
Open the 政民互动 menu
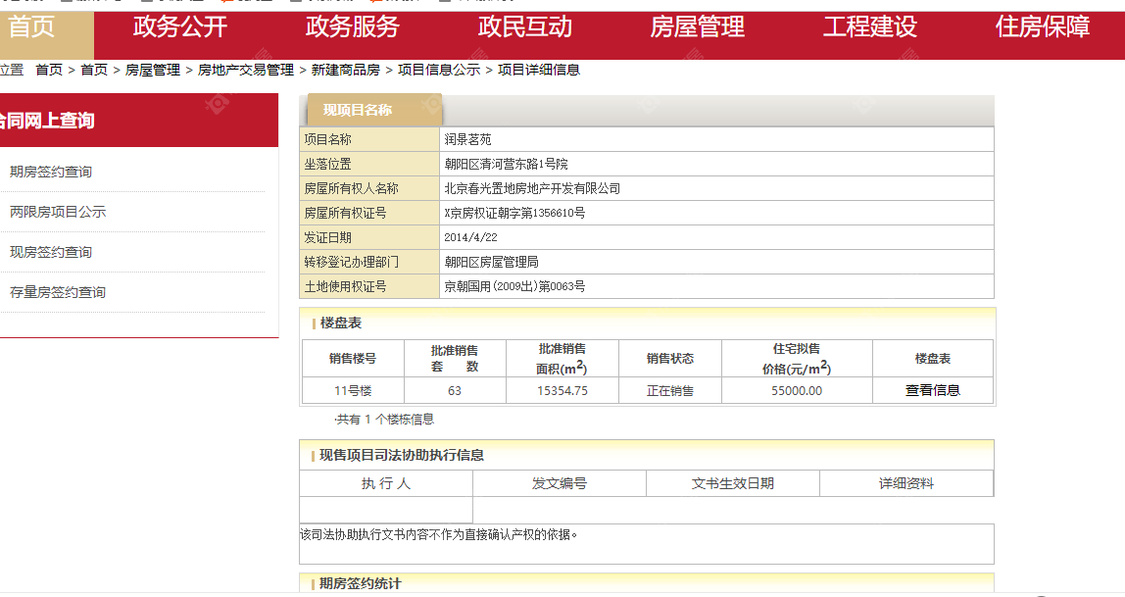coord(525,27)
